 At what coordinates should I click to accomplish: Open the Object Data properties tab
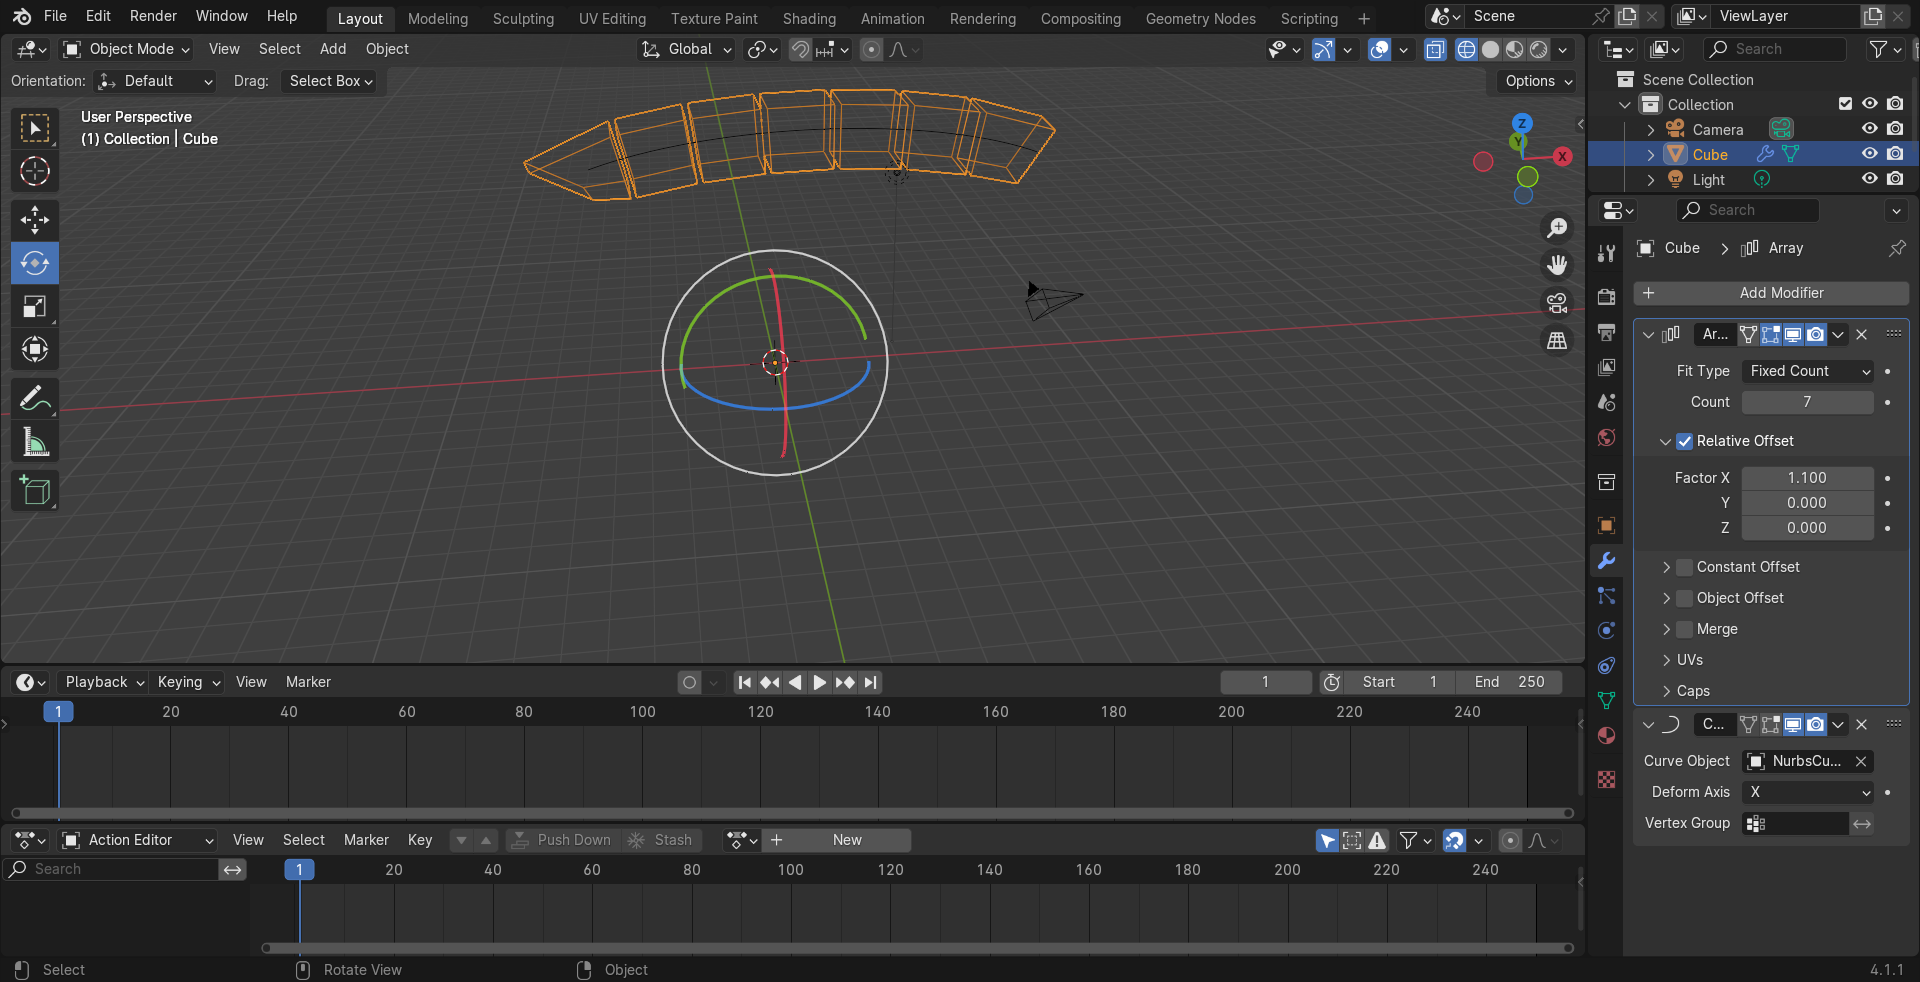[x=1606, y=700]
